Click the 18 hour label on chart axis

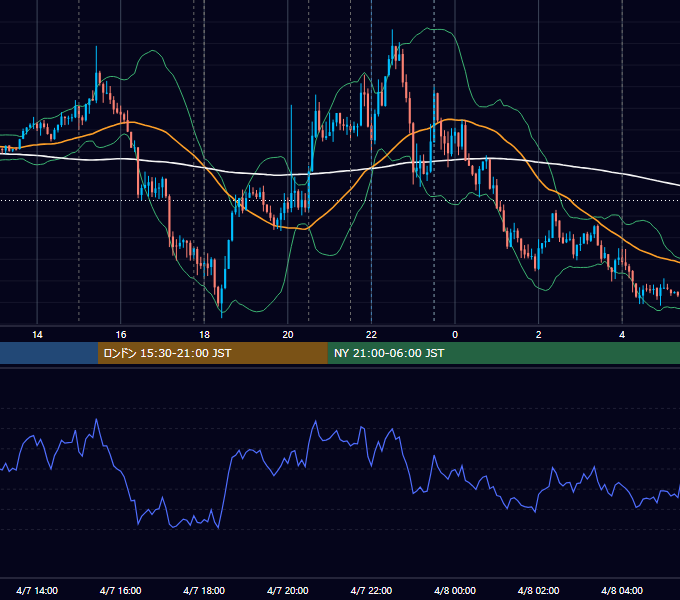tap(204, 335)
